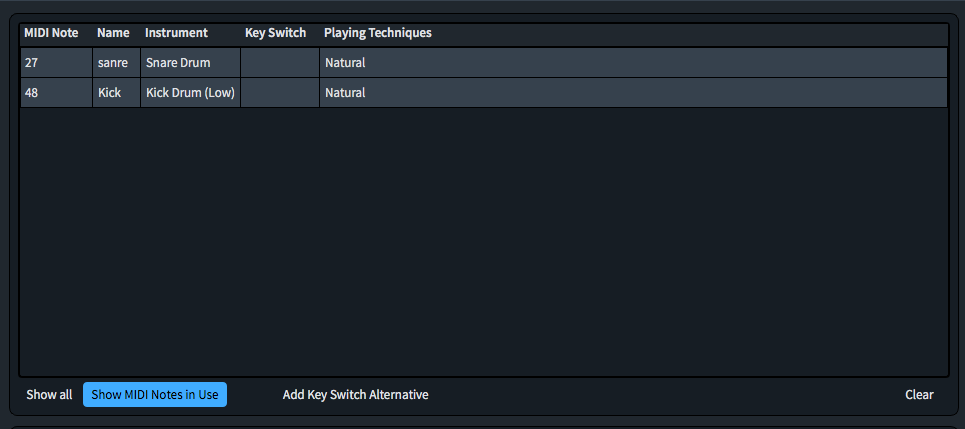Select the MIDI note 27 cell
The image size is (965, 429).
tap(56, 63)
